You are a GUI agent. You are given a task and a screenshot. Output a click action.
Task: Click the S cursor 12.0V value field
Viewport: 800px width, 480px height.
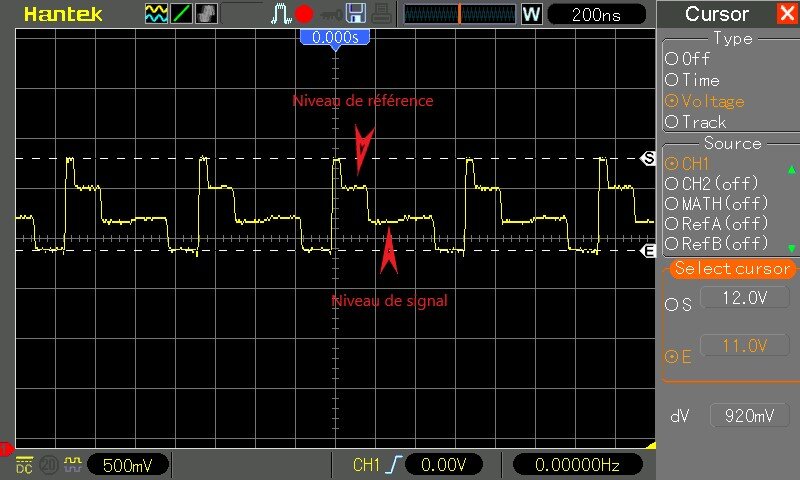tap(745, 298)
